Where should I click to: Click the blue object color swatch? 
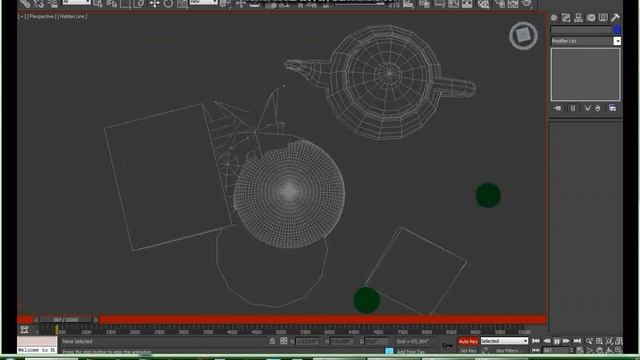tap(617, 29)
